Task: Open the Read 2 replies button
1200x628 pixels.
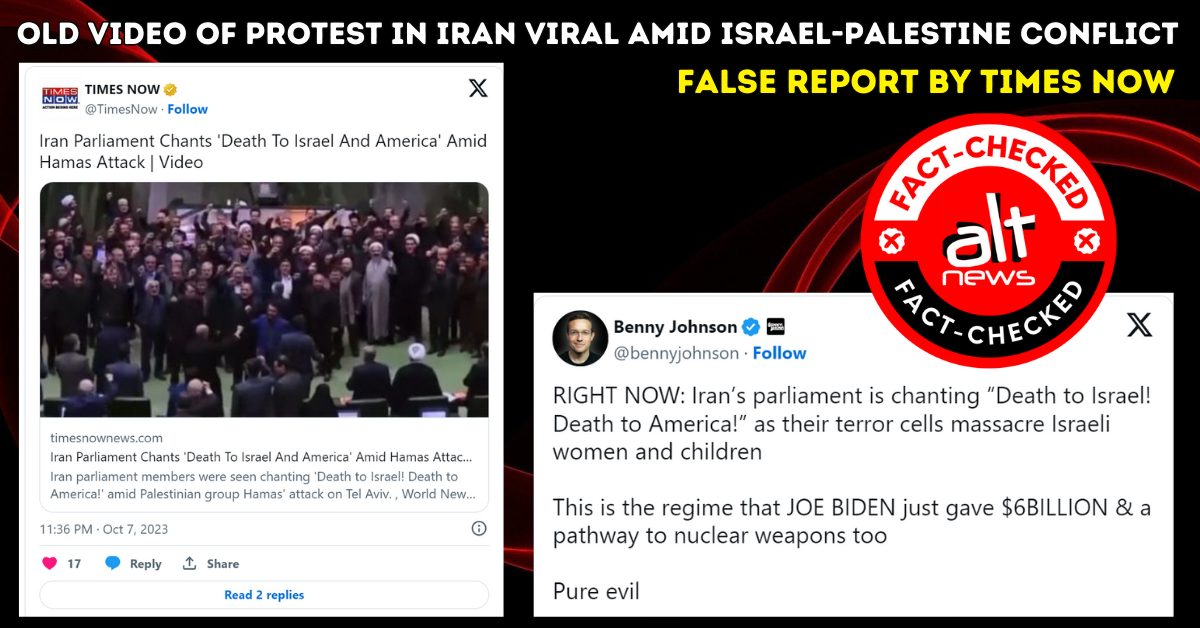Action: (x=264, y=595)
